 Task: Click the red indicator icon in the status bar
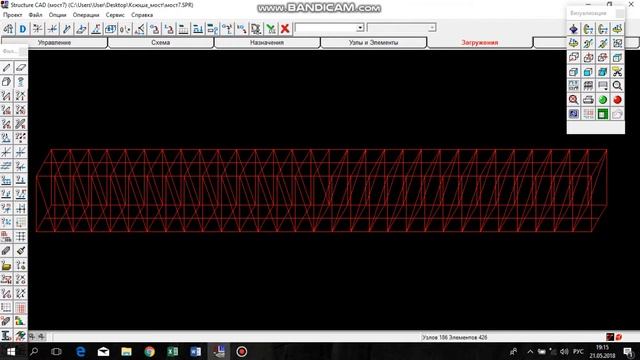pyautogui.click(x=619, y=337)
